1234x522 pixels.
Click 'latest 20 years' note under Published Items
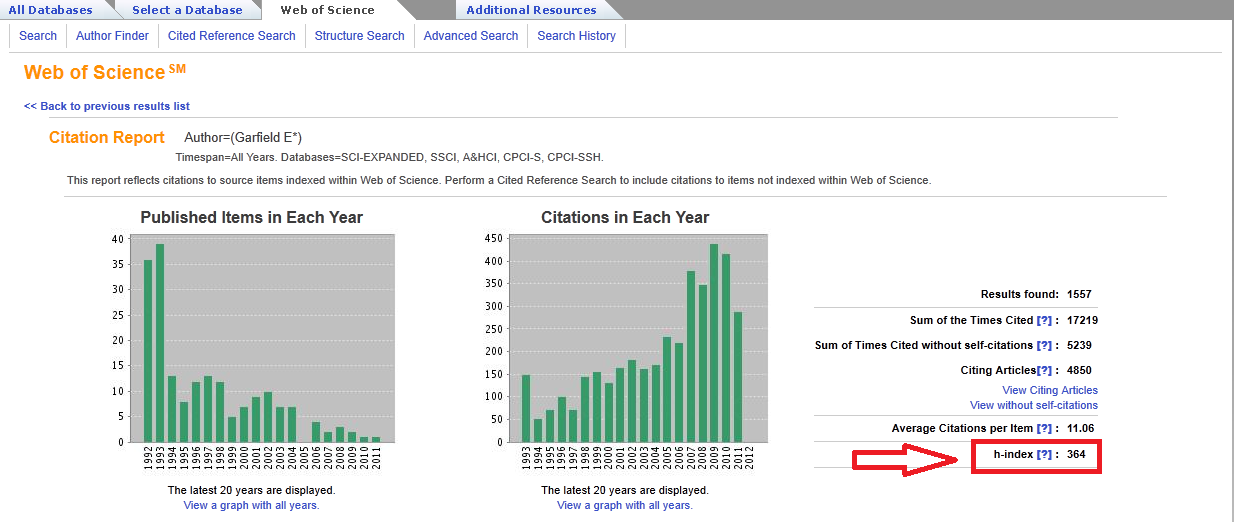[x=251, y=490]
